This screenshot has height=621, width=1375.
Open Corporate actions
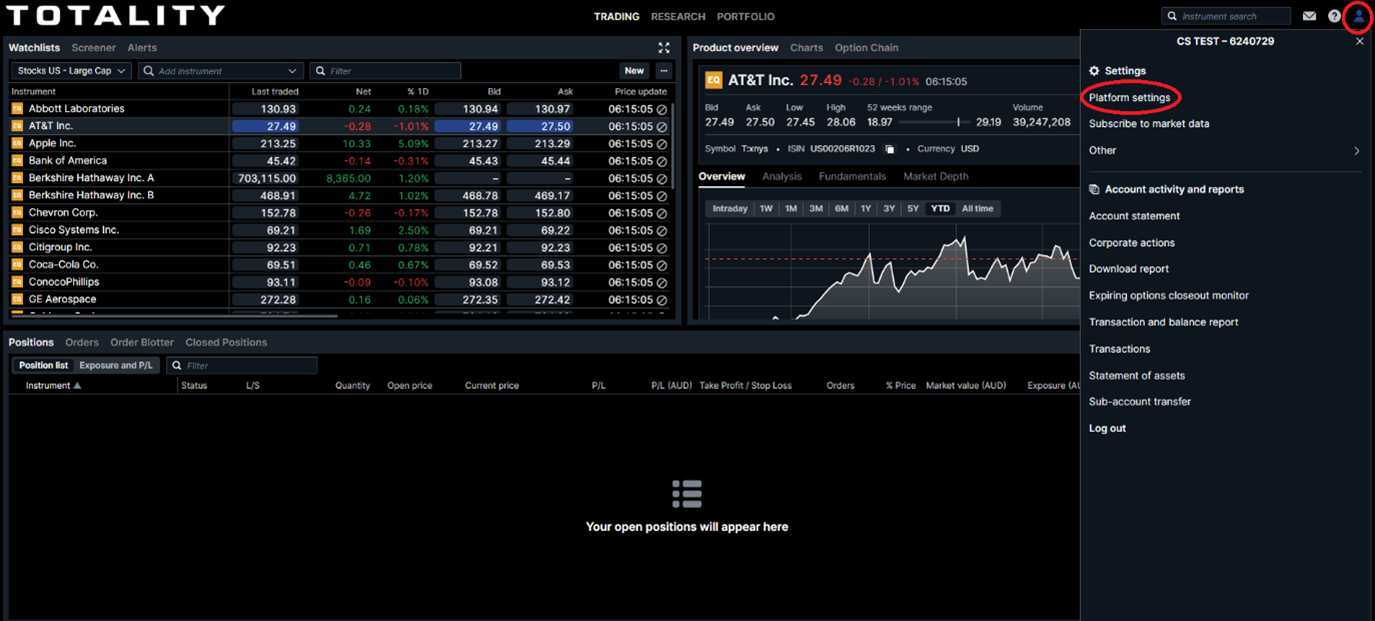pyautogui.click(x=1132, y=243)
